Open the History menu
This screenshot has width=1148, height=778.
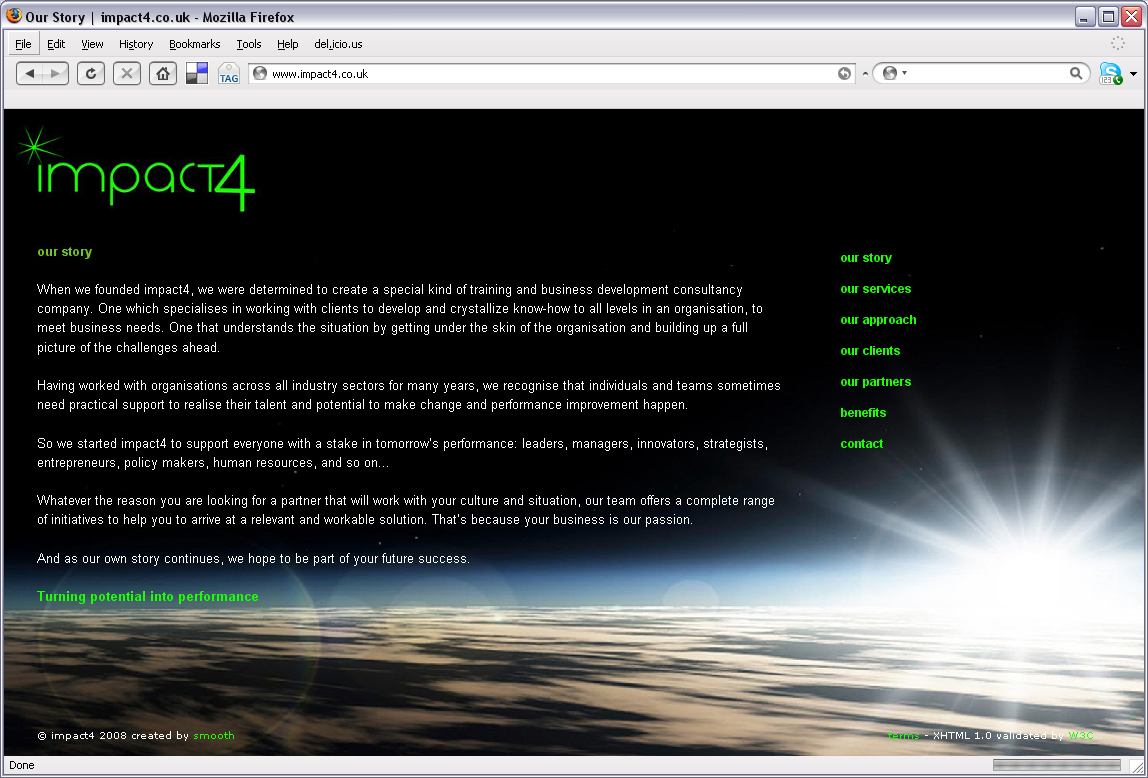coord(136,44)
